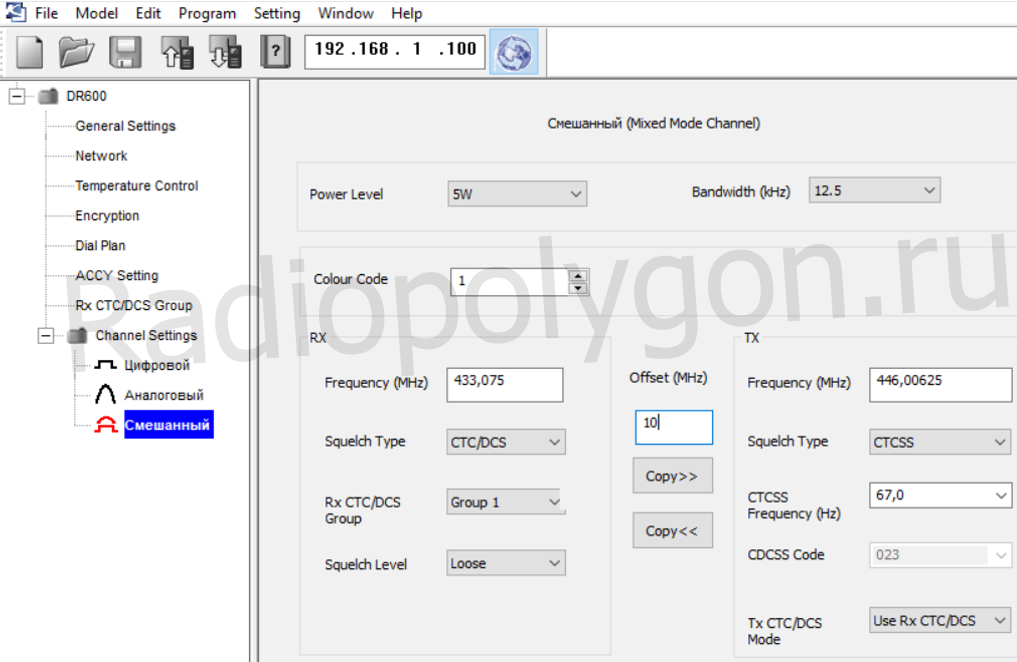
Task: Click the Write to device icon
Action: [225, 51]
